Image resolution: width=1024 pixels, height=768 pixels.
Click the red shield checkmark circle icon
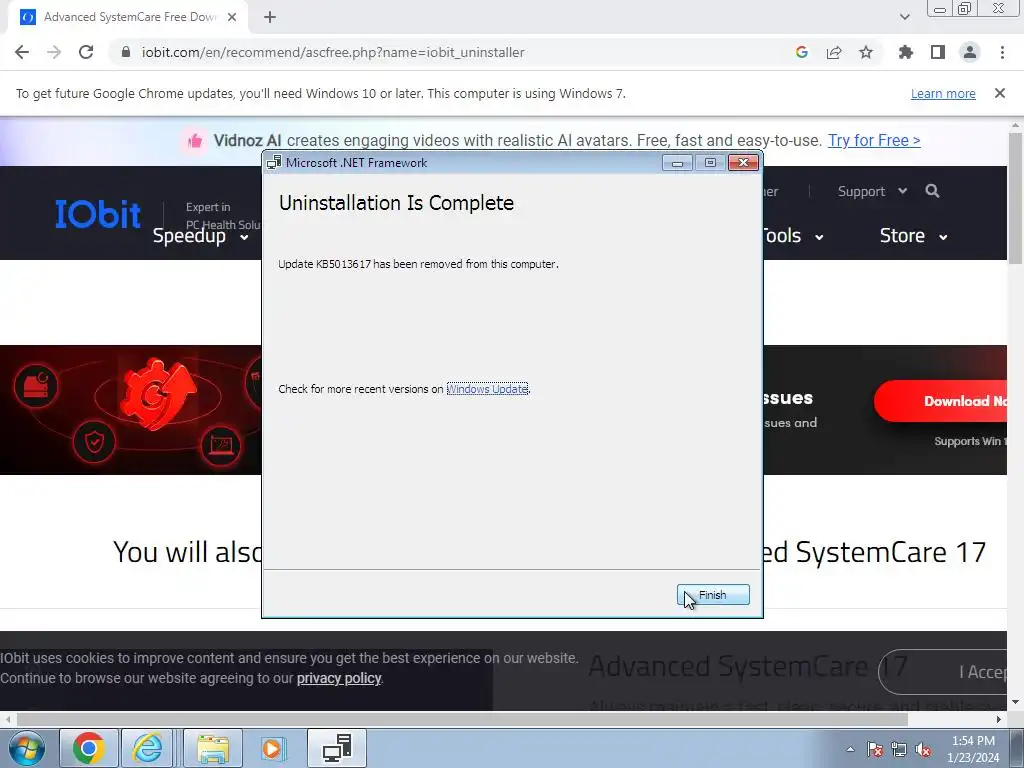94,443
